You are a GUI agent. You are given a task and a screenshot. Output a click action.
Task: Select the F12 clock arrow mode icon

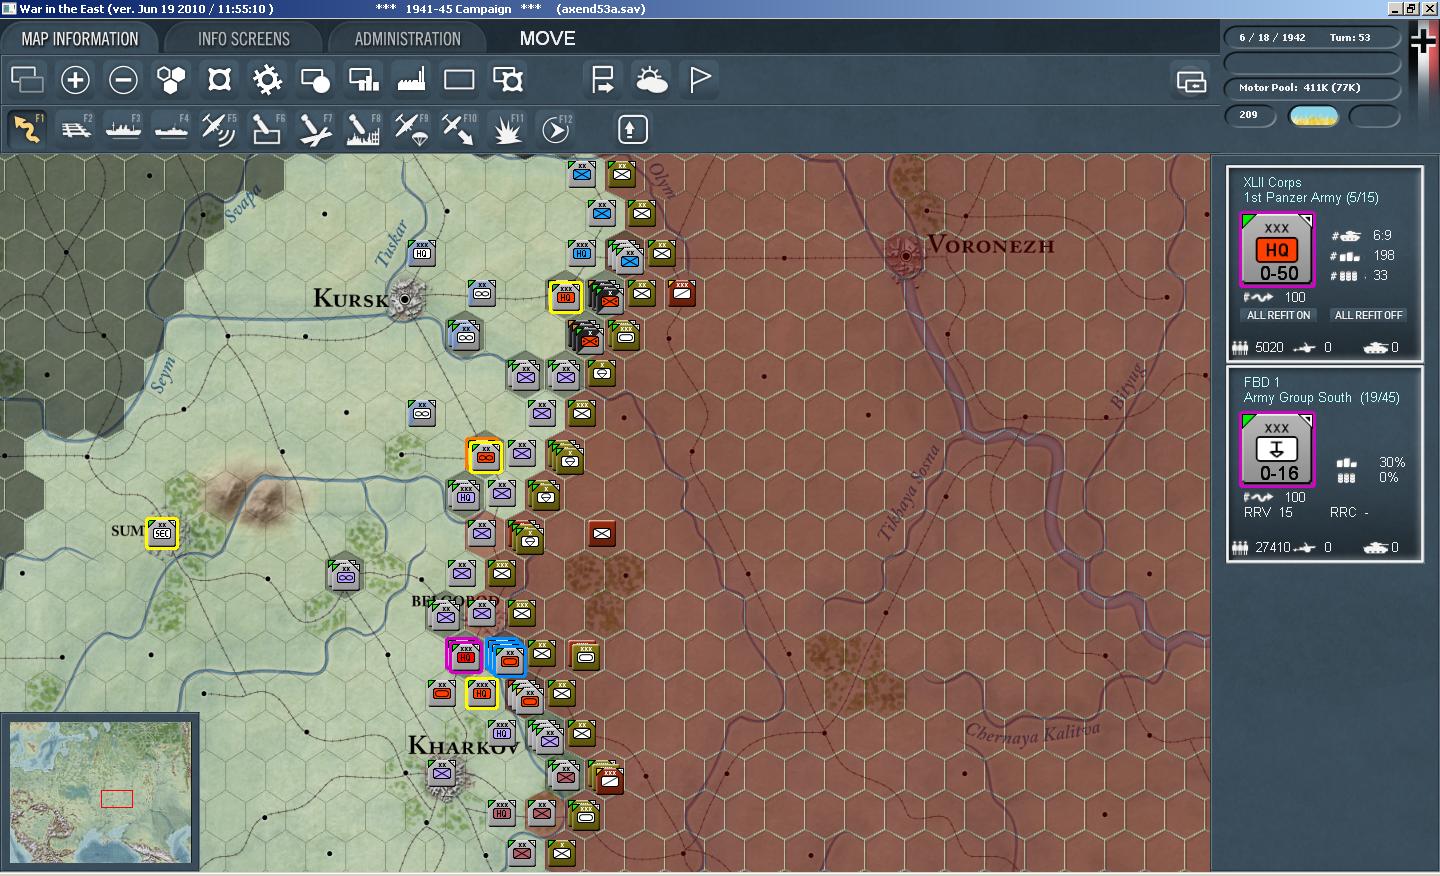point(555,129)
